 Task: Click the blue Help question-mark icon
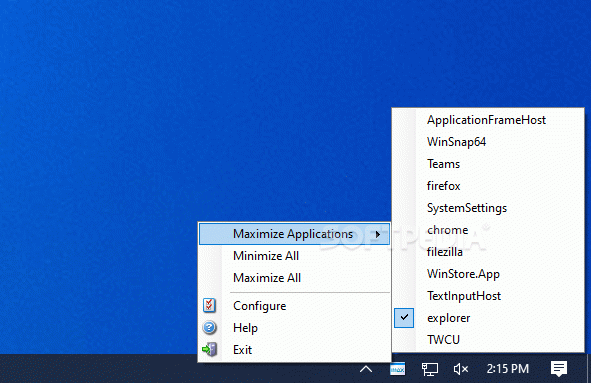[209, 328]
